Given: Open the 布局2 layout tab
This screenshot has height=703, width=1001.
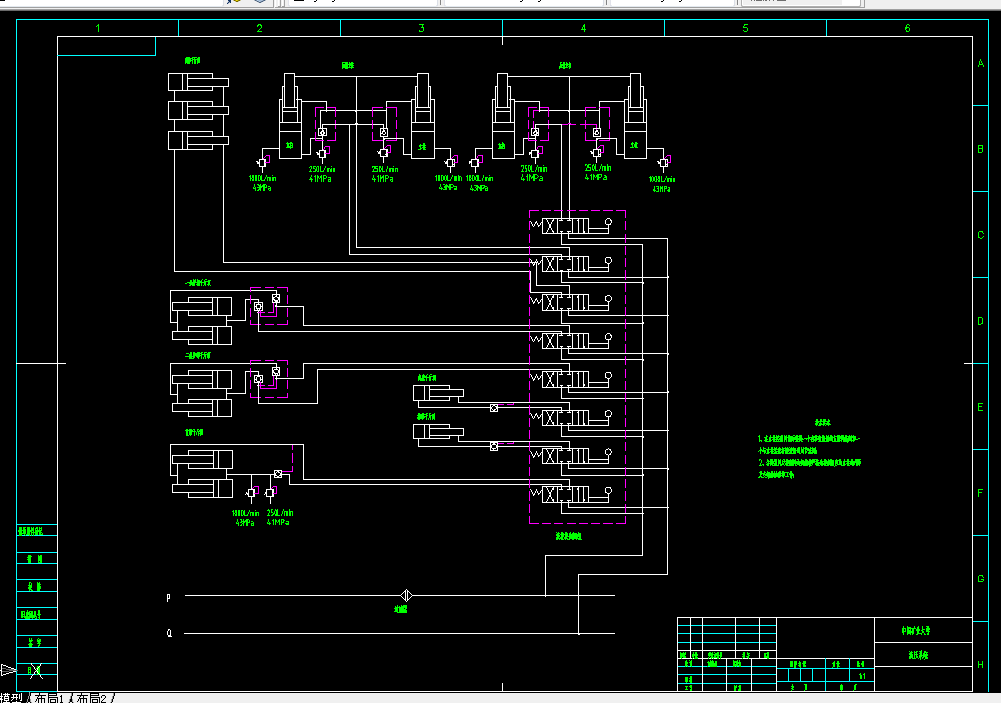Looking at the screenshot, I should coord(91,698).
